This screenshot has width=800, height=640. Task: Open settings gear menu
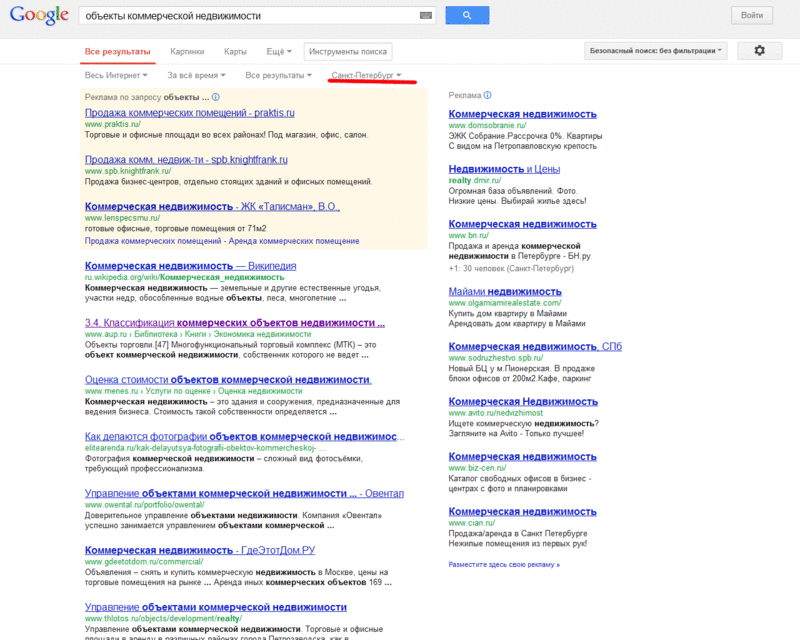[760, 51]
